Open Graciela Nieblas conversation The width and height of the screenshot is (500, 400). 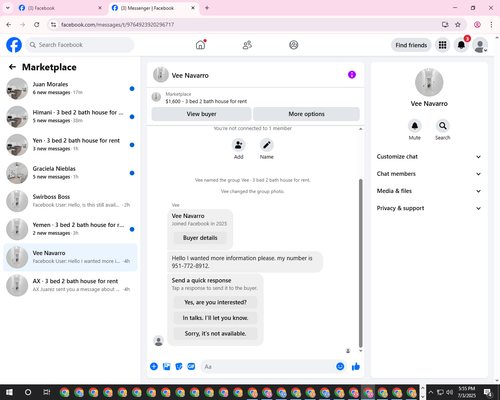[70, 173]
